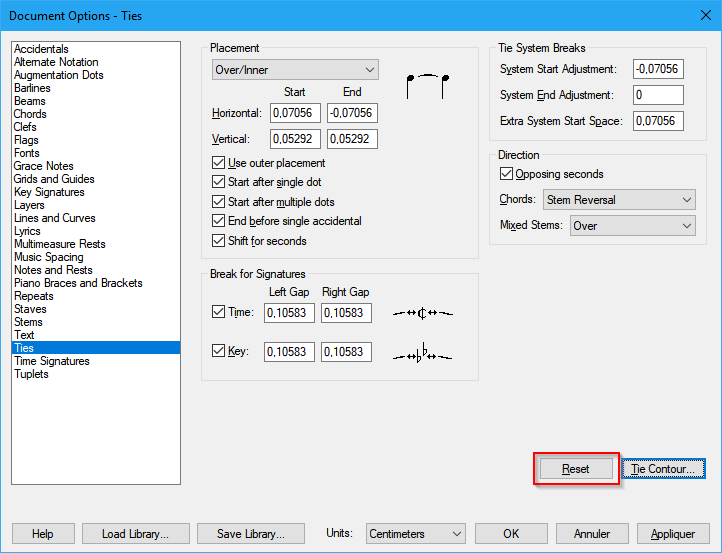
Task: Open the Over/Inner placement dropdown
Action: [295, 69]
